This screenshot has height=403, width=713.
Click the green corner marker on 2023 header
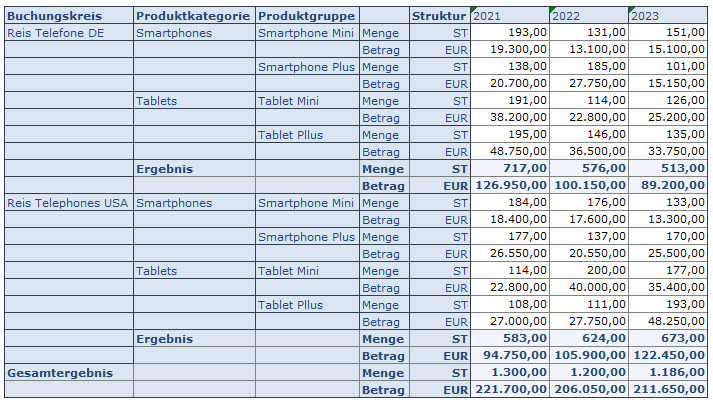tap(632, 10)
